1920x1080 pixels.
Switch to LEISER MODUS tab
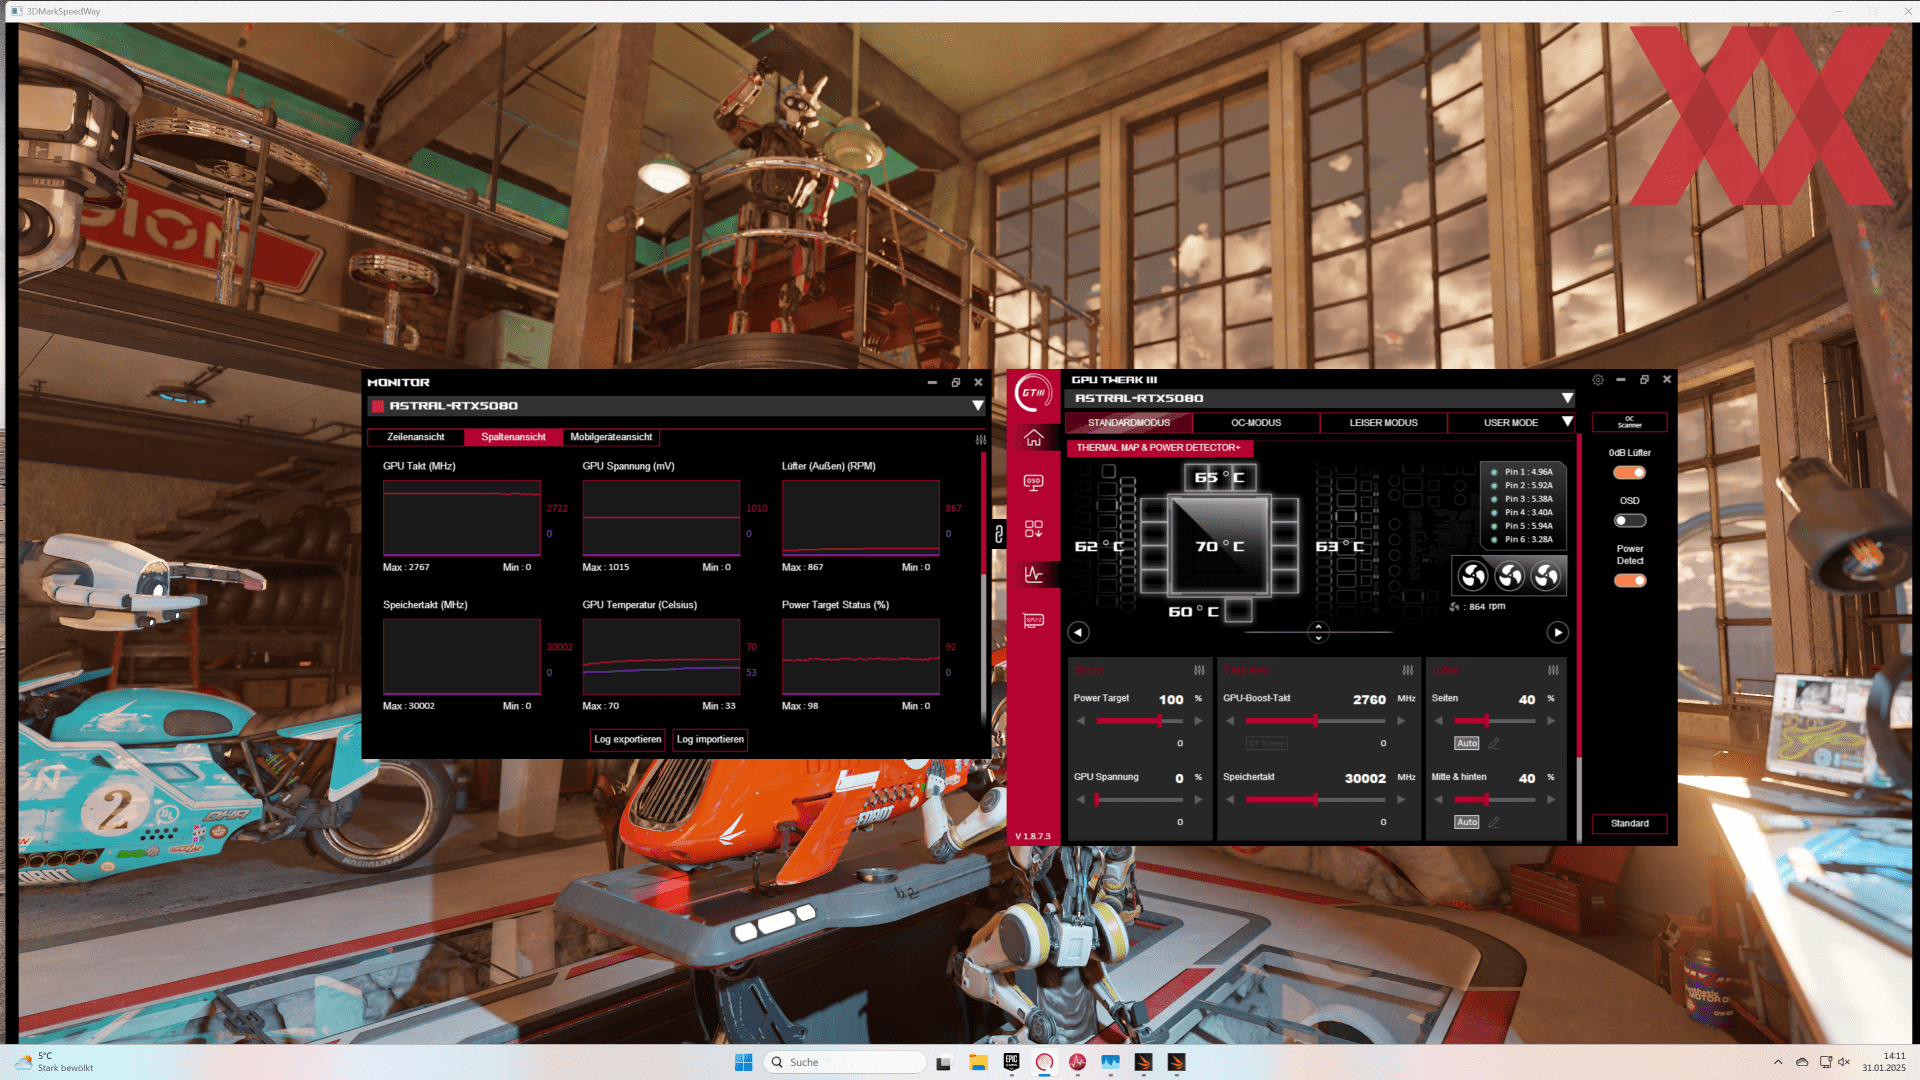pyautogui.click(x=1383, y=423)
